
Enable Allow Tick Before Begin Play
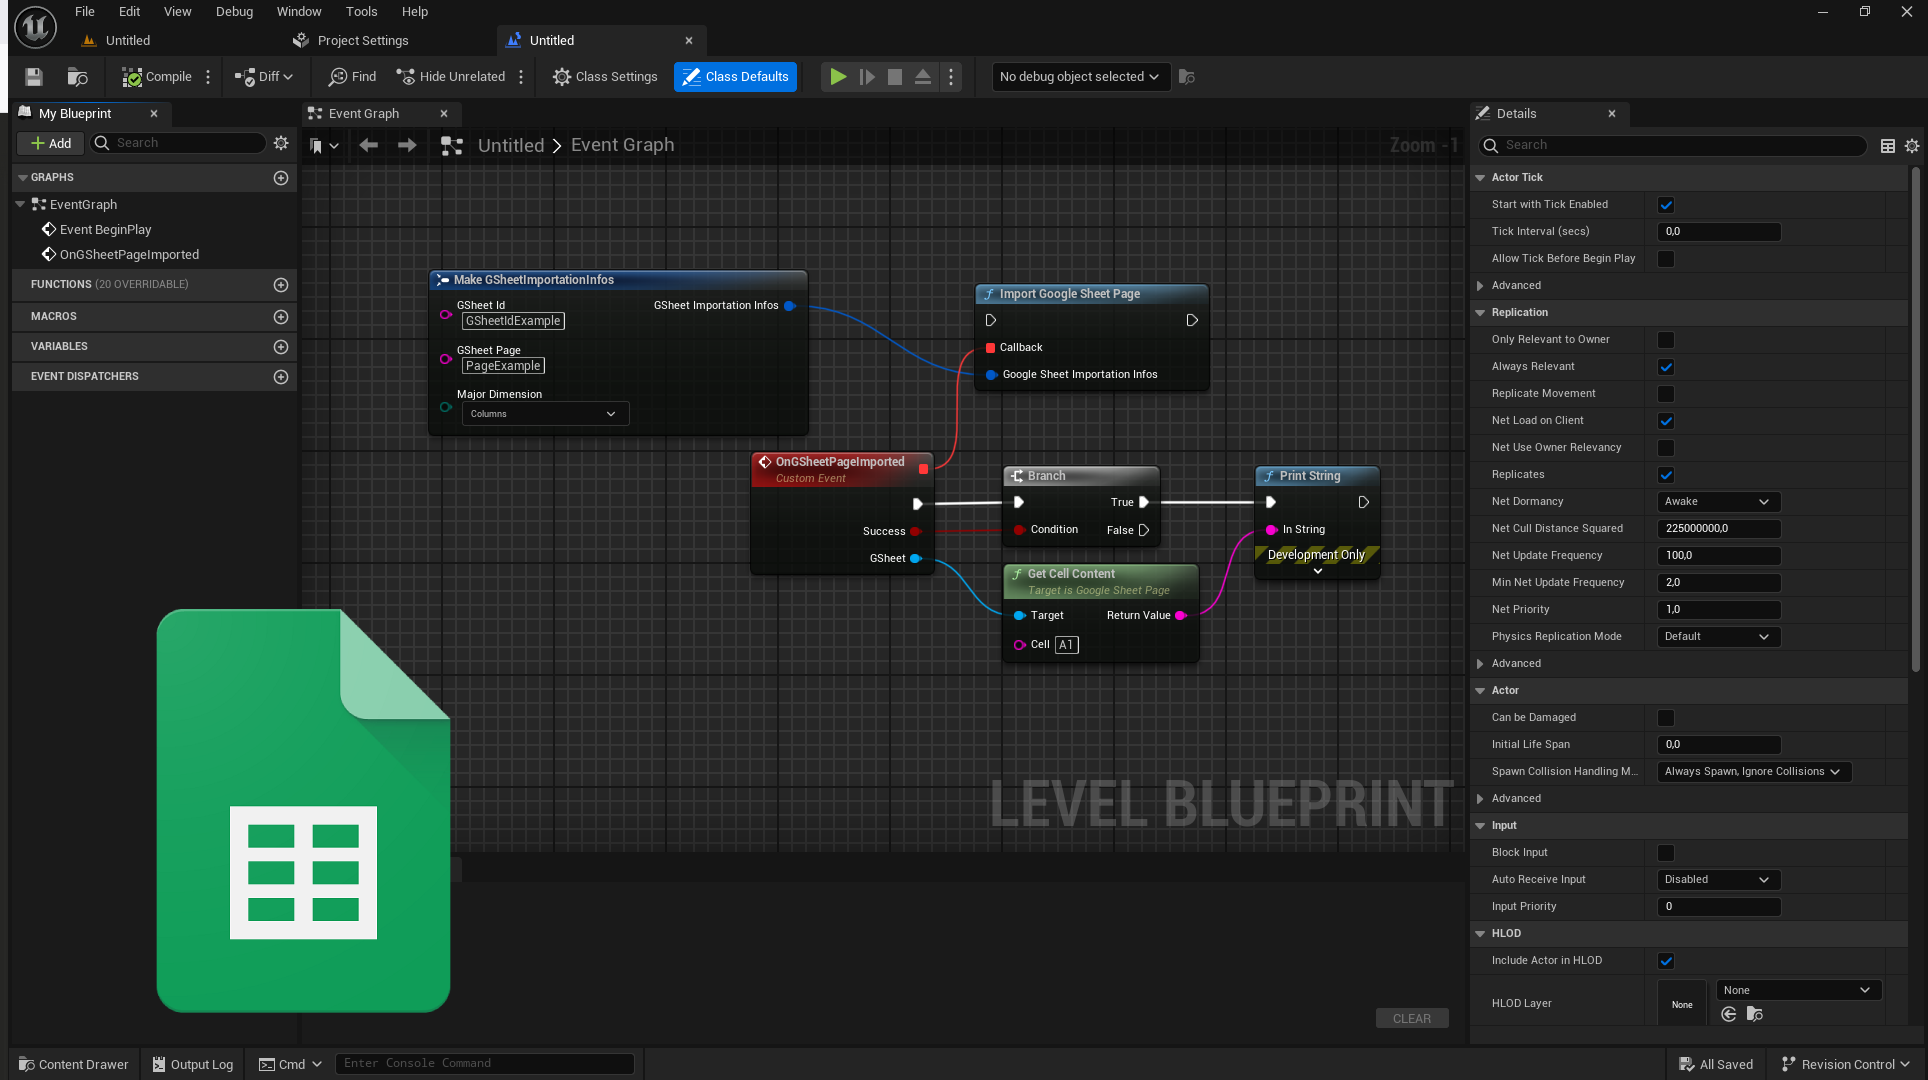click(1666, 259)
